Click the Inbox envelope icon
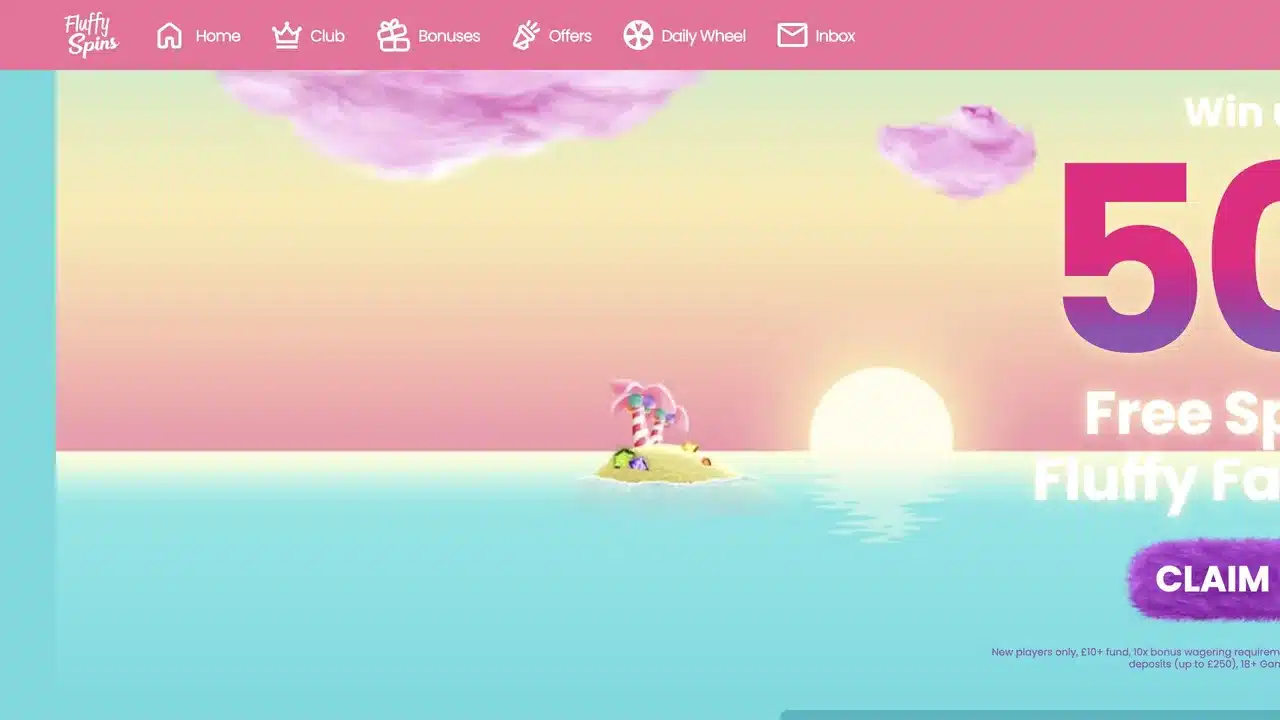Viewport: 1280px width, 720px height. tap(792, 36)
